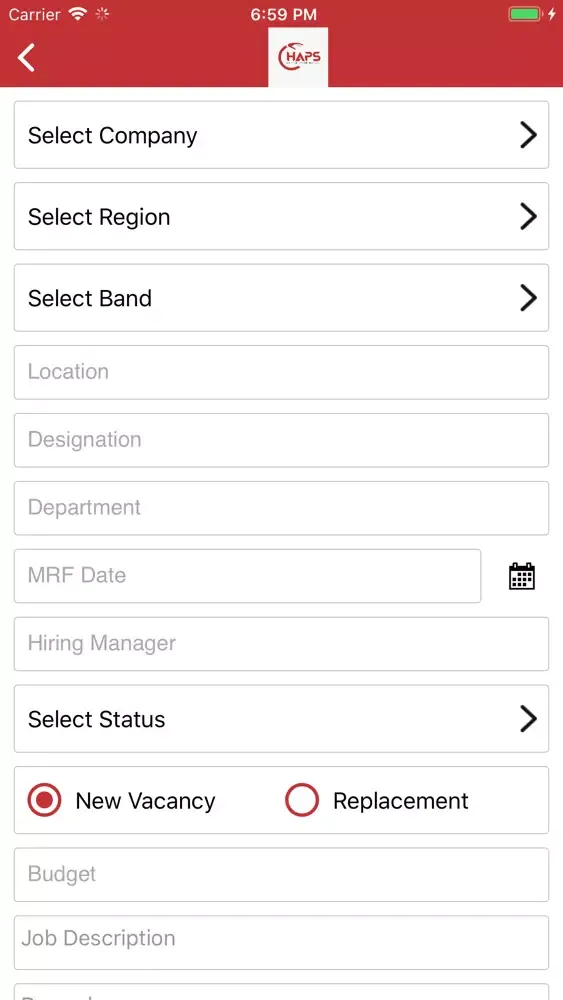Image resolution: width=563 pixels, height=1000 pixels.
Task: Open the Select Band dropdown
Action: pos(281,298)
